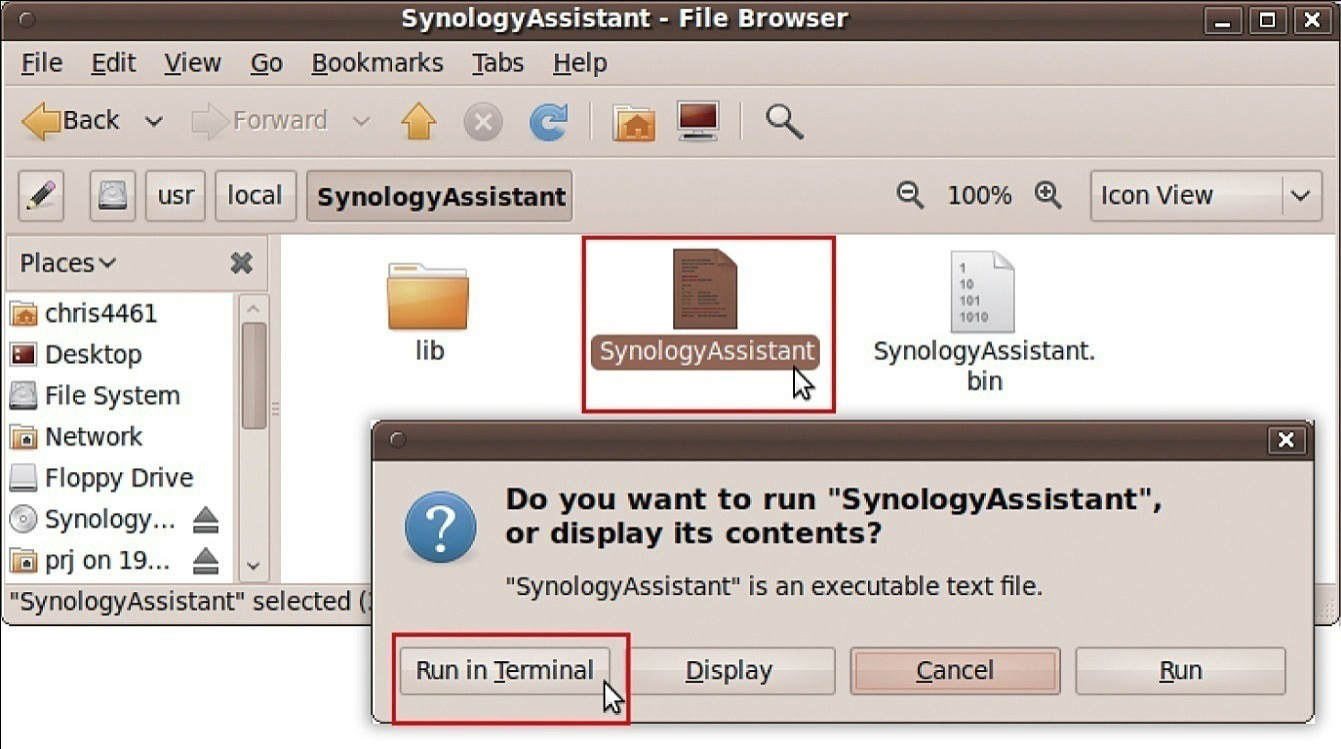
Task: Unmount the prj on 19... share
Action: point(205,561)
